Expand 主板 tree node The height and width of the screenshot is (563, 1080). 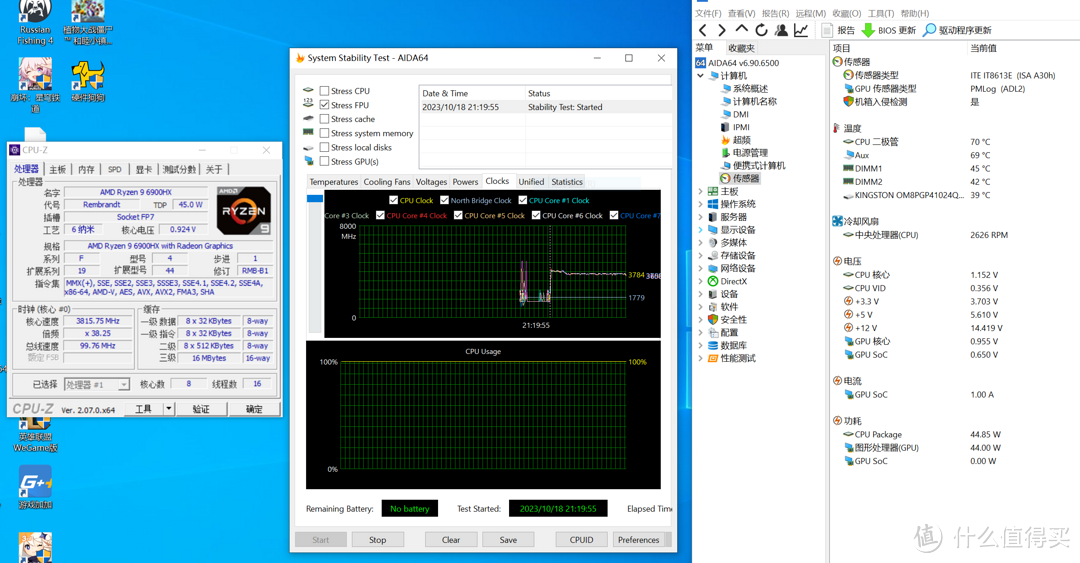coord(700,192)
